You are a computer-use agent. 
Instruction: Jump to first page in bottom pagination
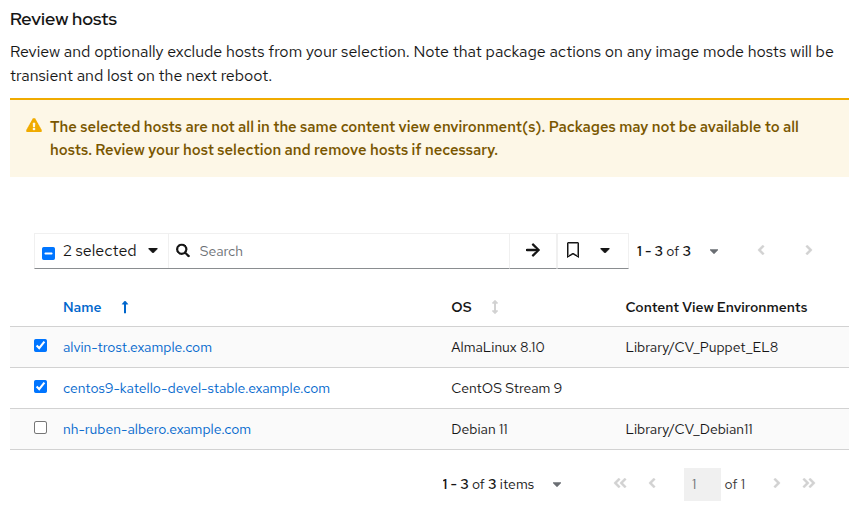(620, 483)
